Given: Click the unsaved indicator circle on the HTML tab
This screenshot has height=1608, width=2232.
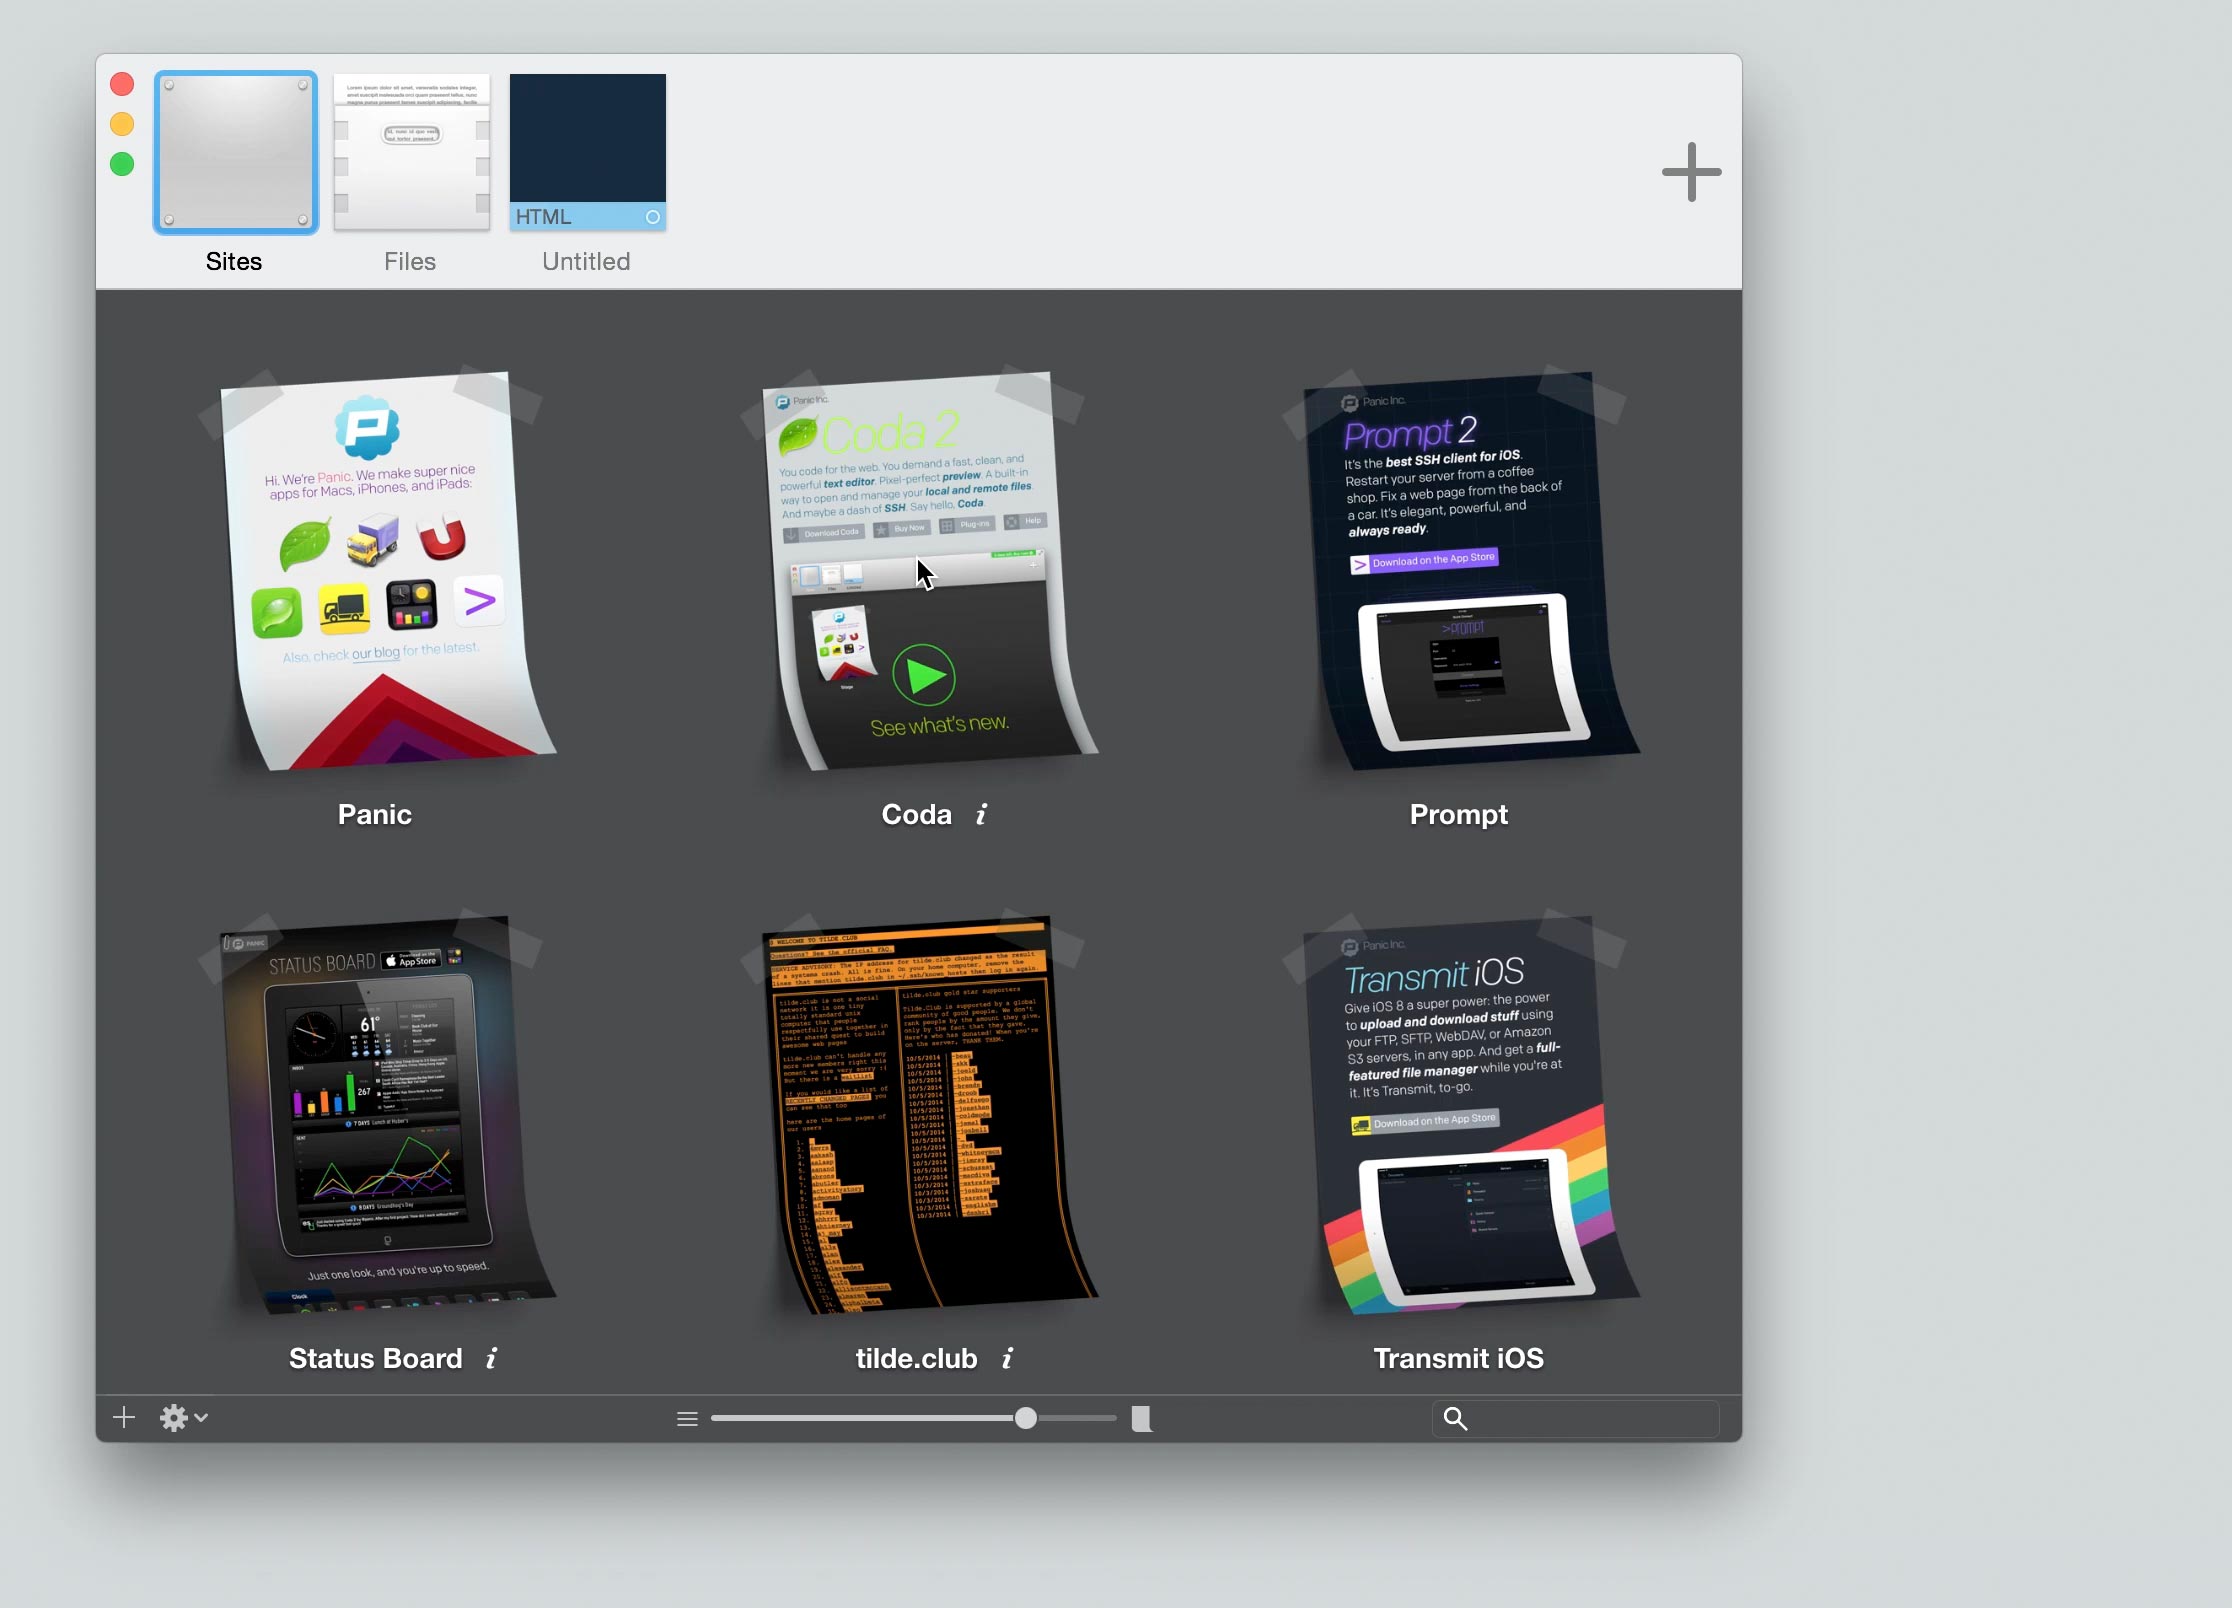Looking at the screenshot, I should (652, 217).
